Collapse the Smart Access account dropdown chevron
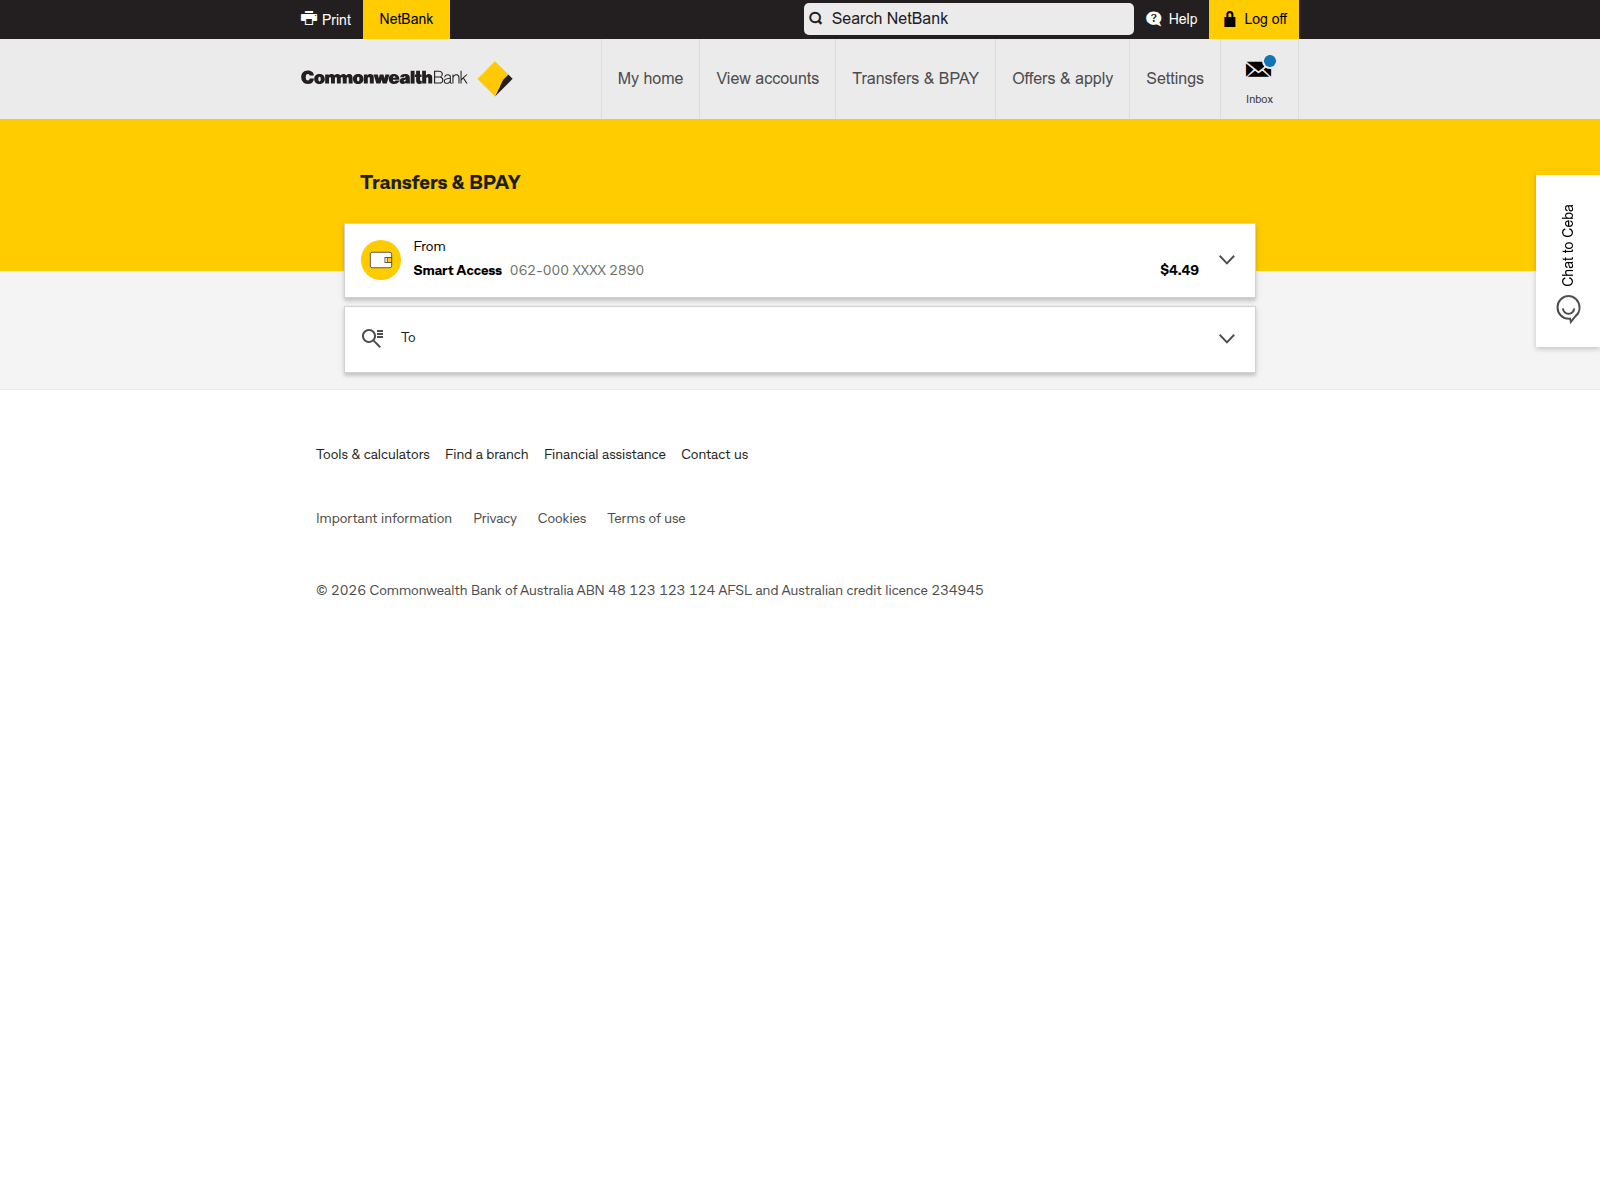Screen dimensions: 1600x1200 point(1227,259)
